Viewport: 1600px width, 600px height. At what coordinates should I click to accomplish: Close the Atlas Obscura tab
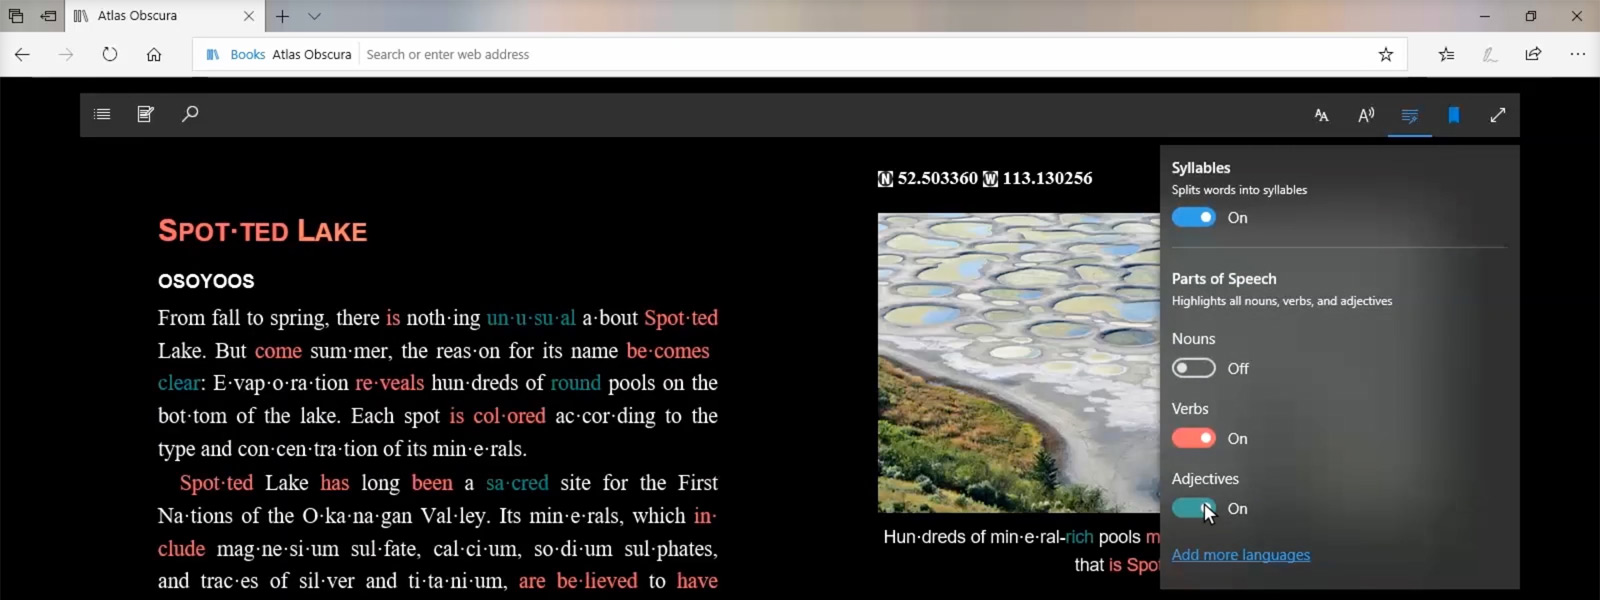click(x=249, y=16)
